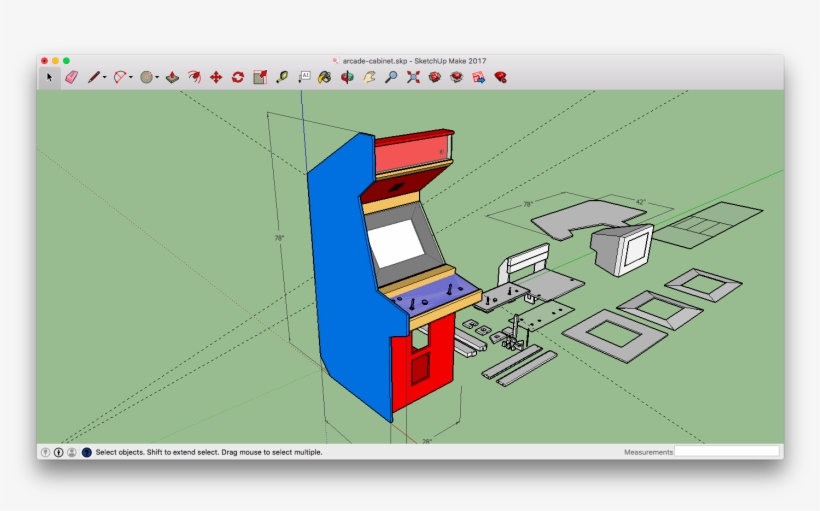Select the Rotate tool
Viewport: 820px width, 511px height.
point(238,77)
